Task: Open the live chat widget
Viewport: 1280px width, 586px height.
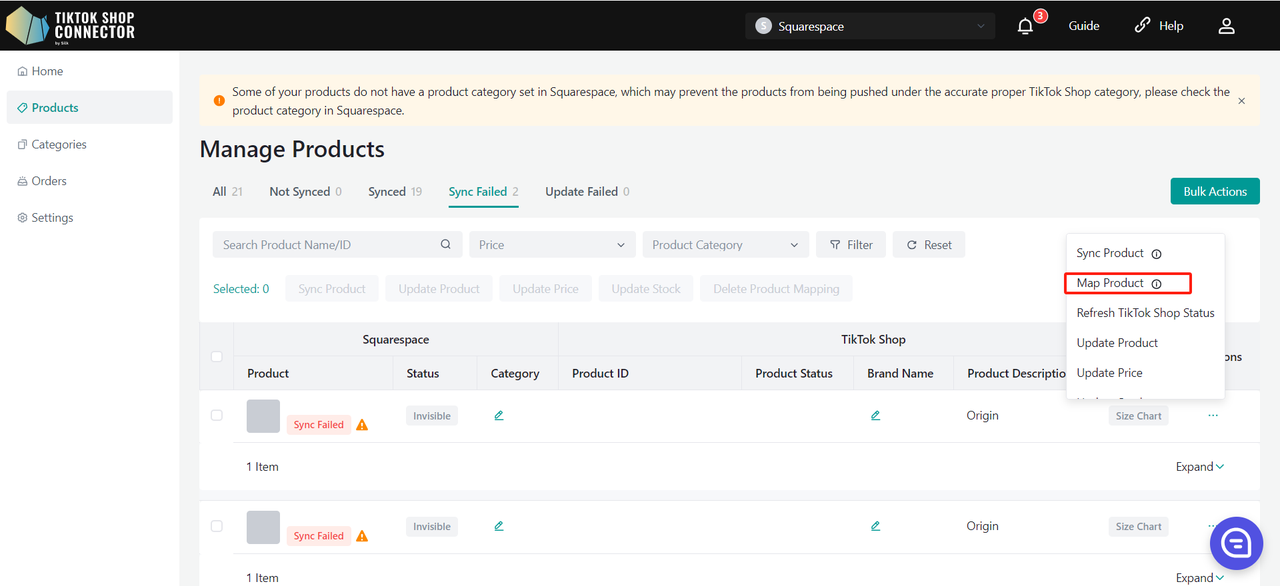Action: 1236,544
